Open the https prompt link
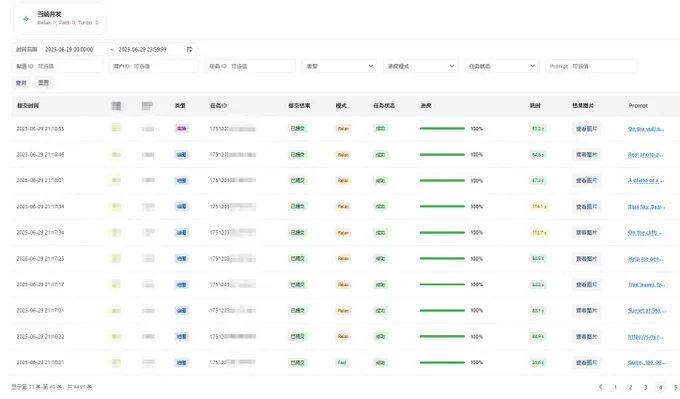 coord(646,337)
